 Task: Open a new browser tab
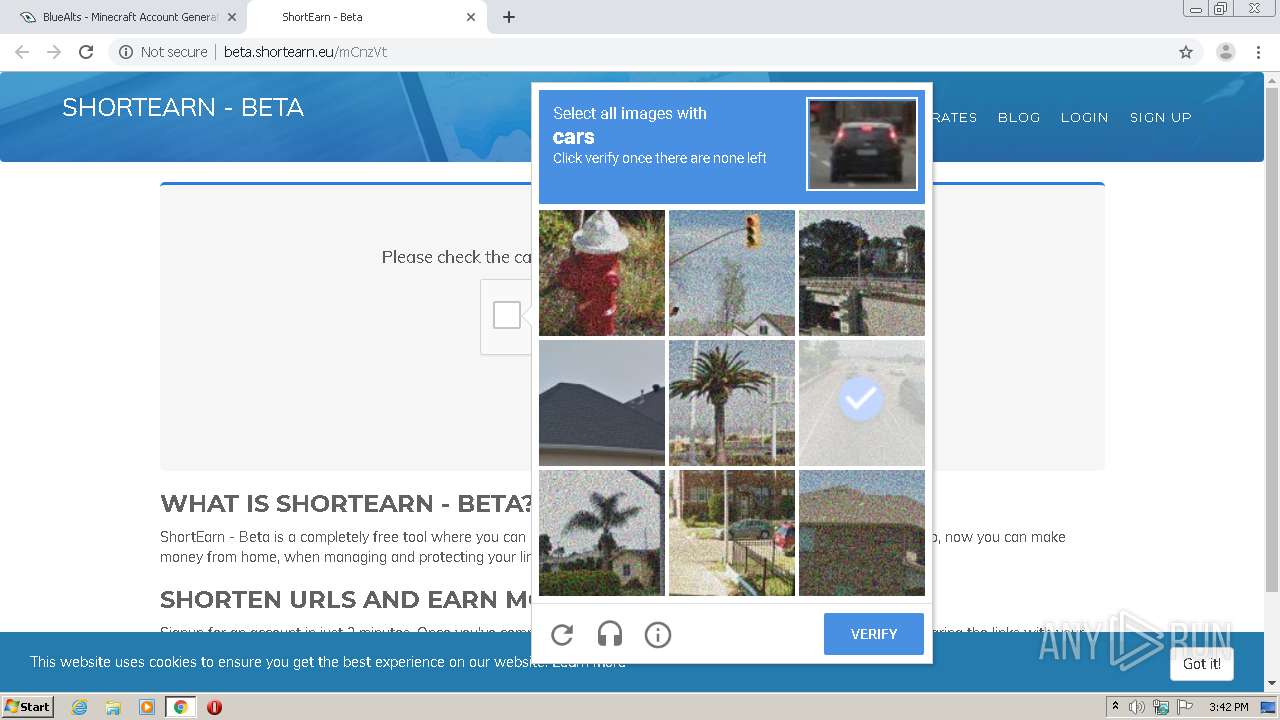coord(509,17)
